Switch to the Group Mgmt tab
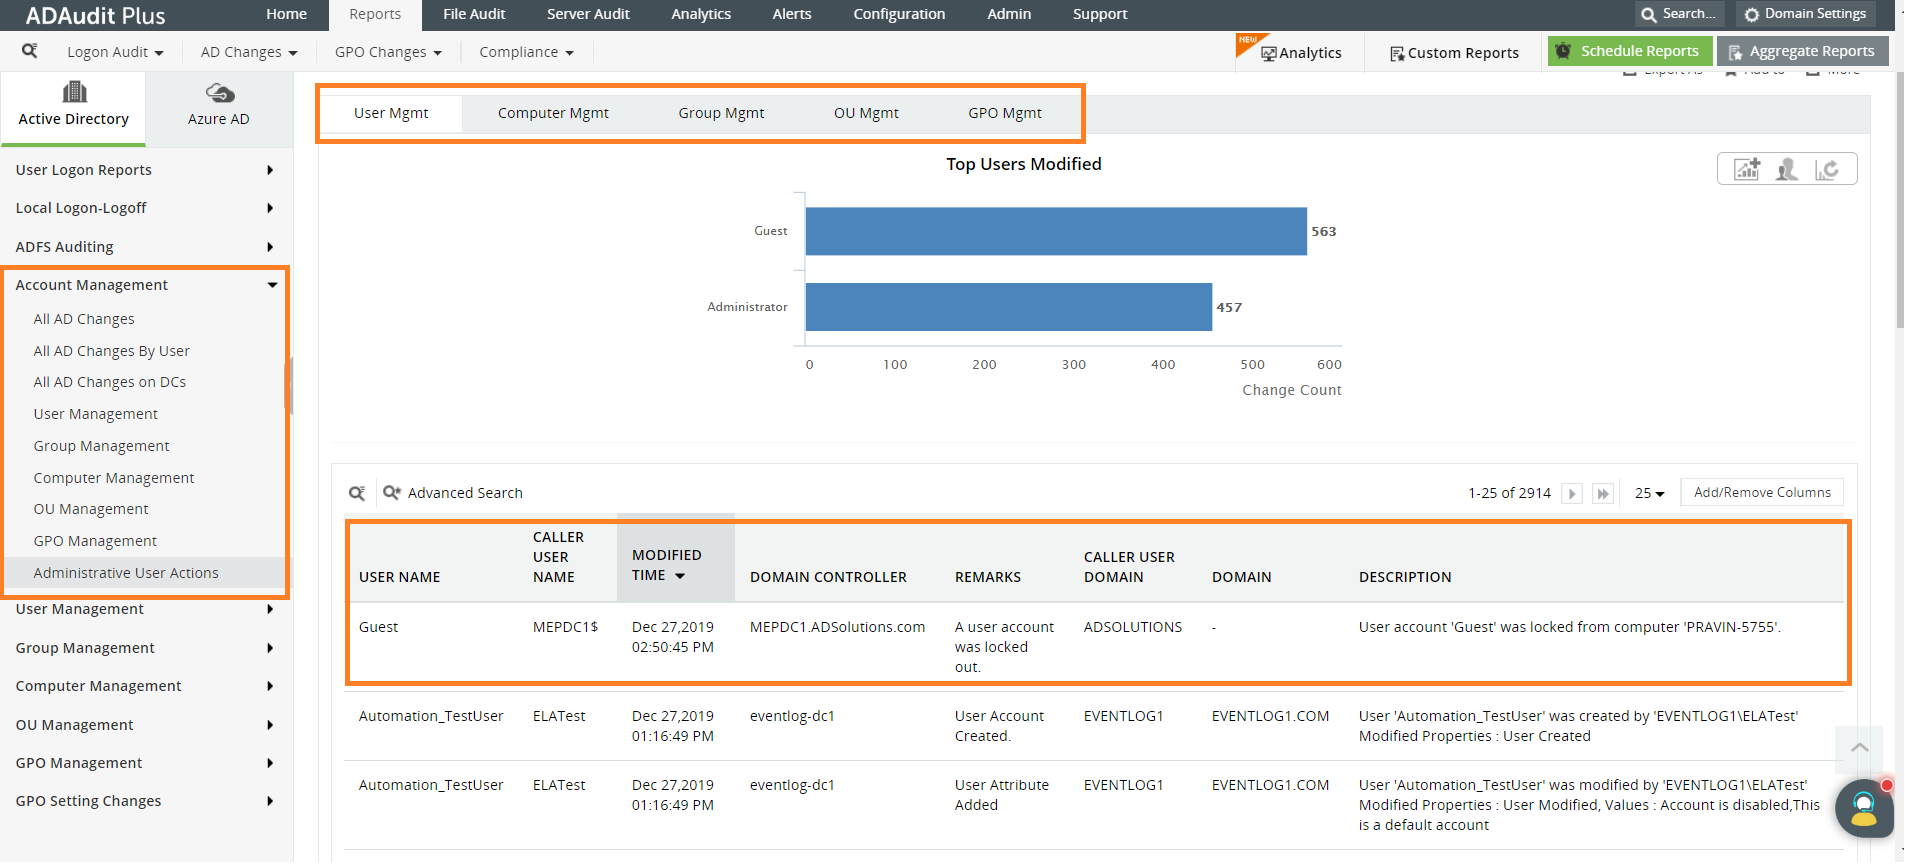This screenshot has width=1905, height=866. click(721, 113)
